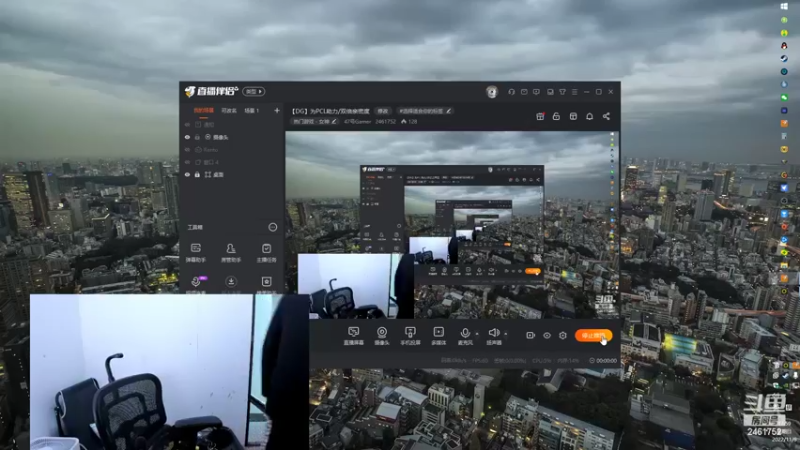Select the camera source row

coord(232,137)
